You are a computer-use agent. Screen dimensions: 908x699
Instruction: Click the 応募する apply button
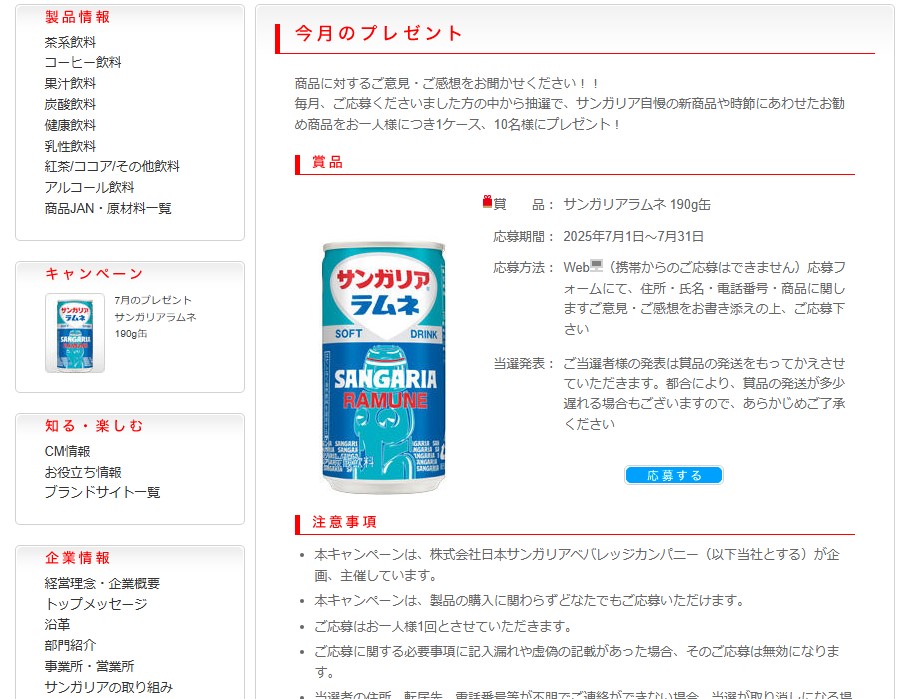[673, 475]
